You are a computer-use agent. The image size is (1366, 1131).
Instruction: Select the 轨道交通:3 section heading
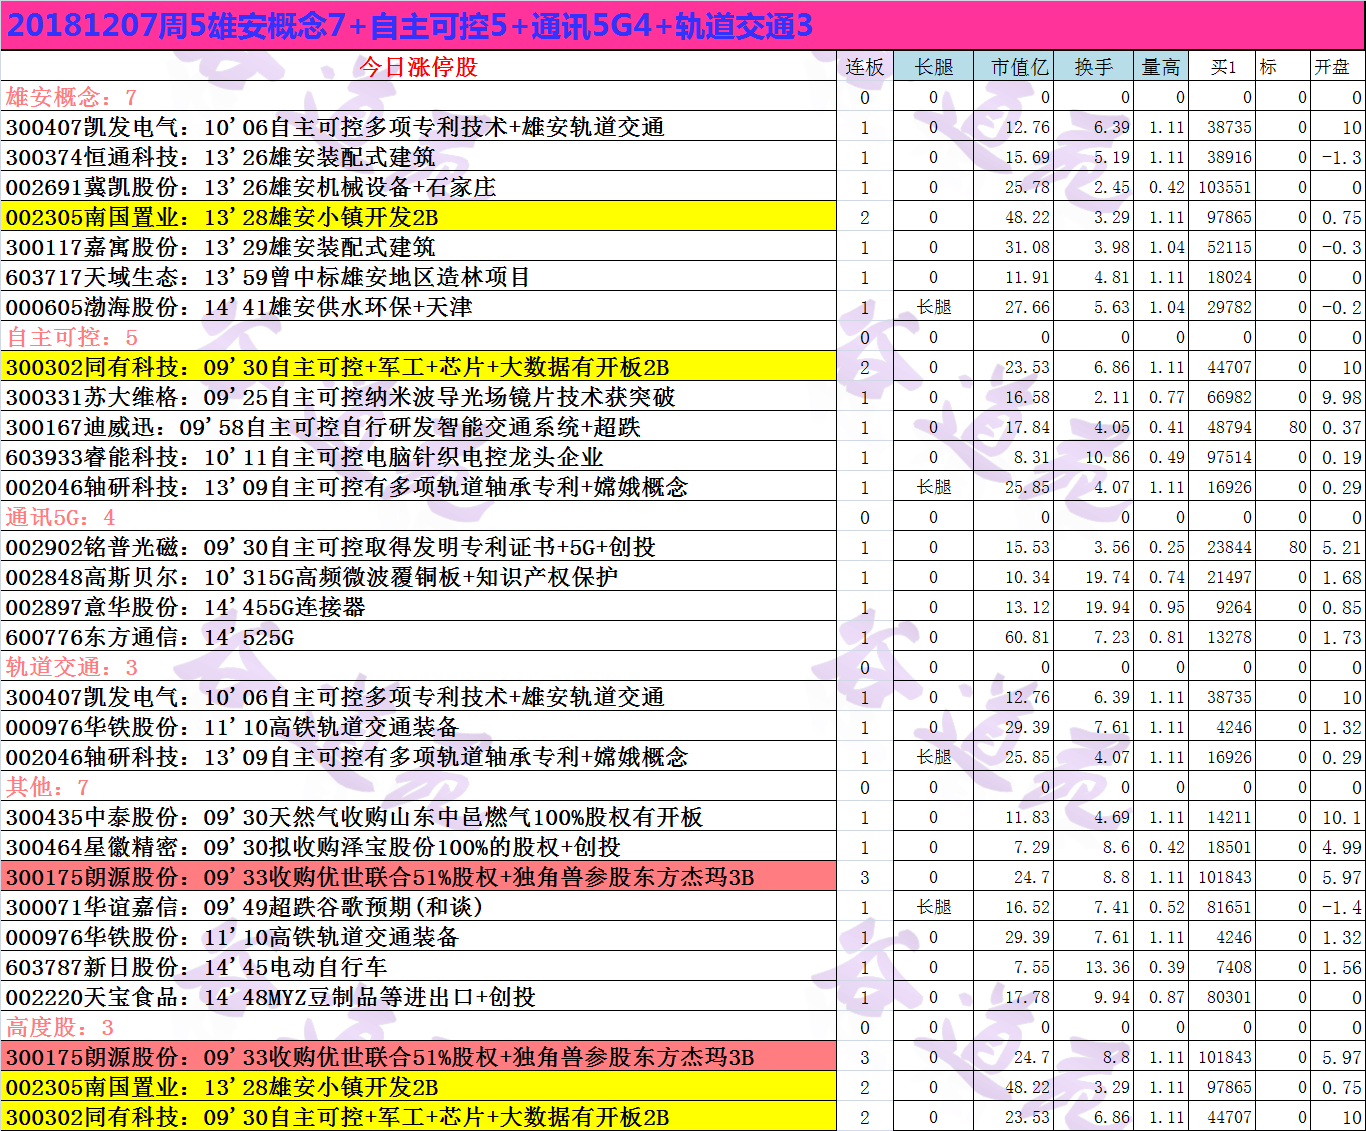tap(71, 667)
